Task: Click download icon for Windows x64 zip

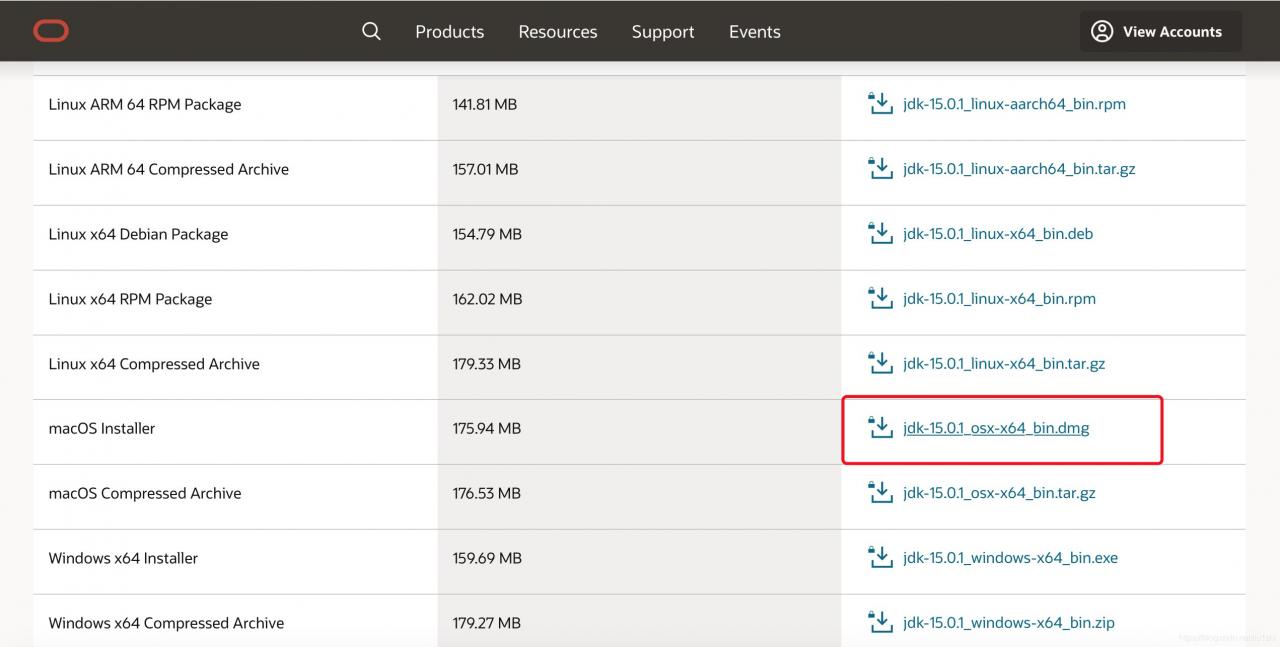Action: 880,622
